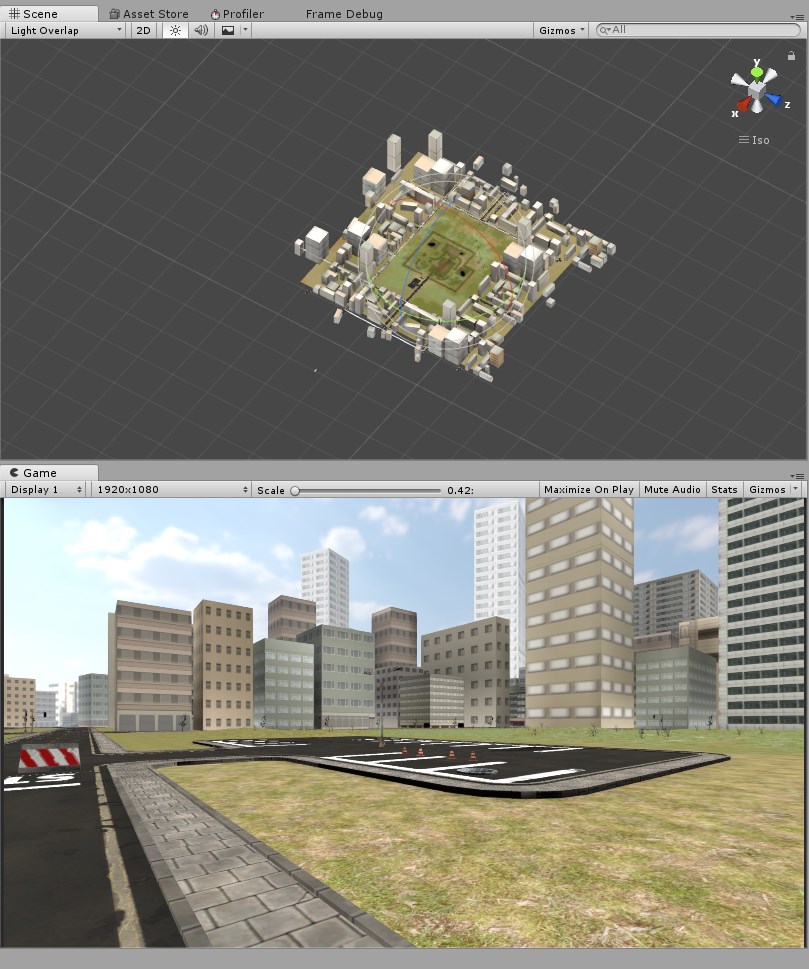Toggle Mute Audio in Game view

tap(672, 489)
